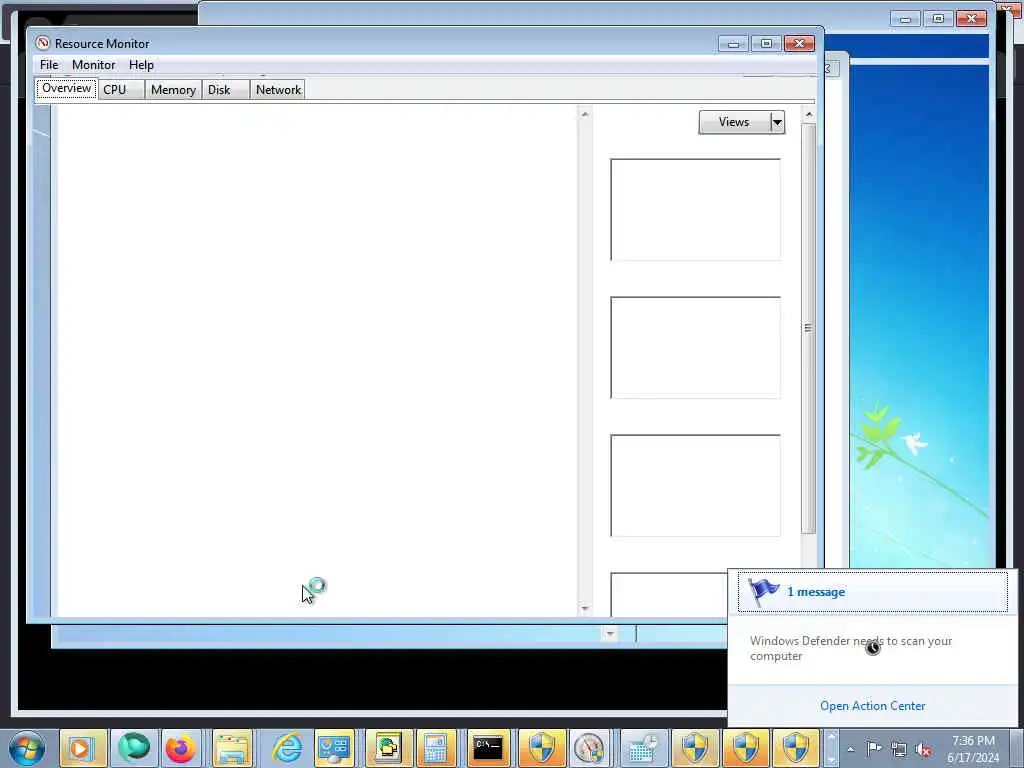Click the Action Center flag in system tray
Viewport: 1024px width, 768px height.
click(x=874, y=748)
